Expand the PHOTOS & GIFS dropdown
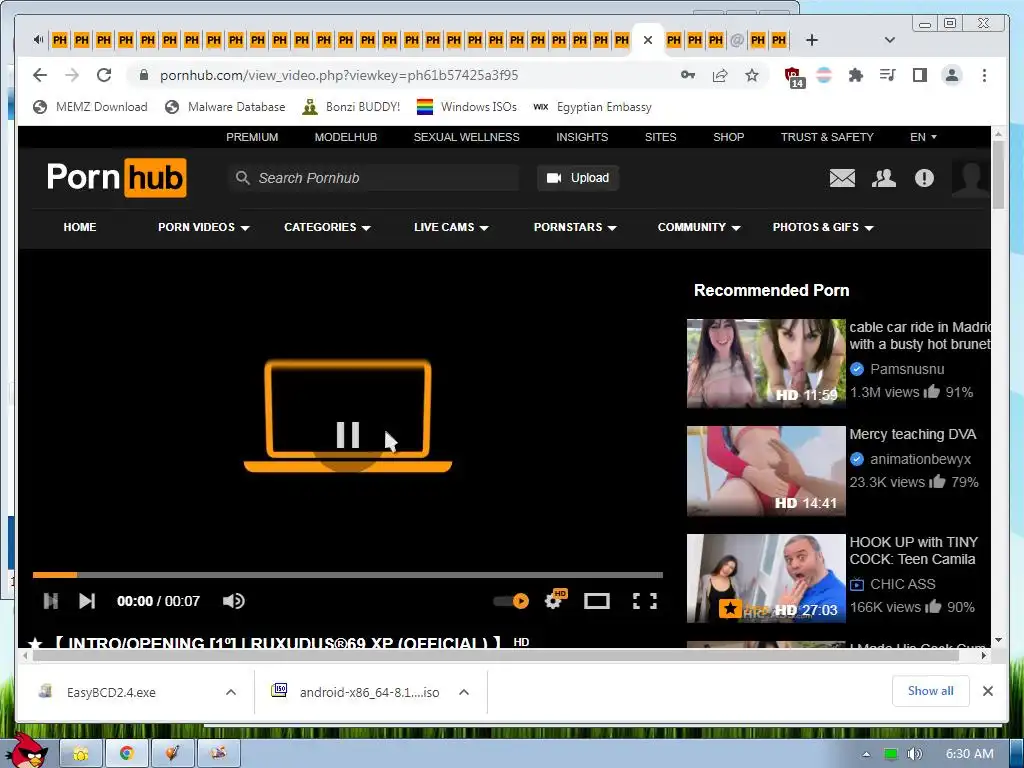 click(x=823, y=227)
